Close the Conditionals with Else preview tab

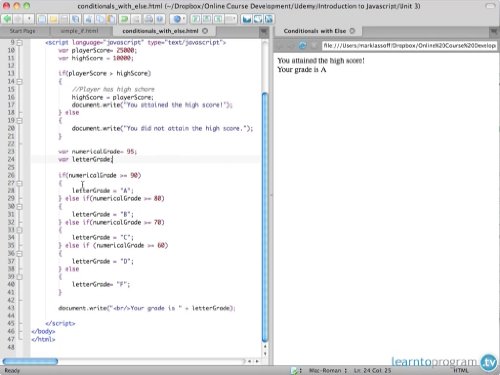point(352,31)
